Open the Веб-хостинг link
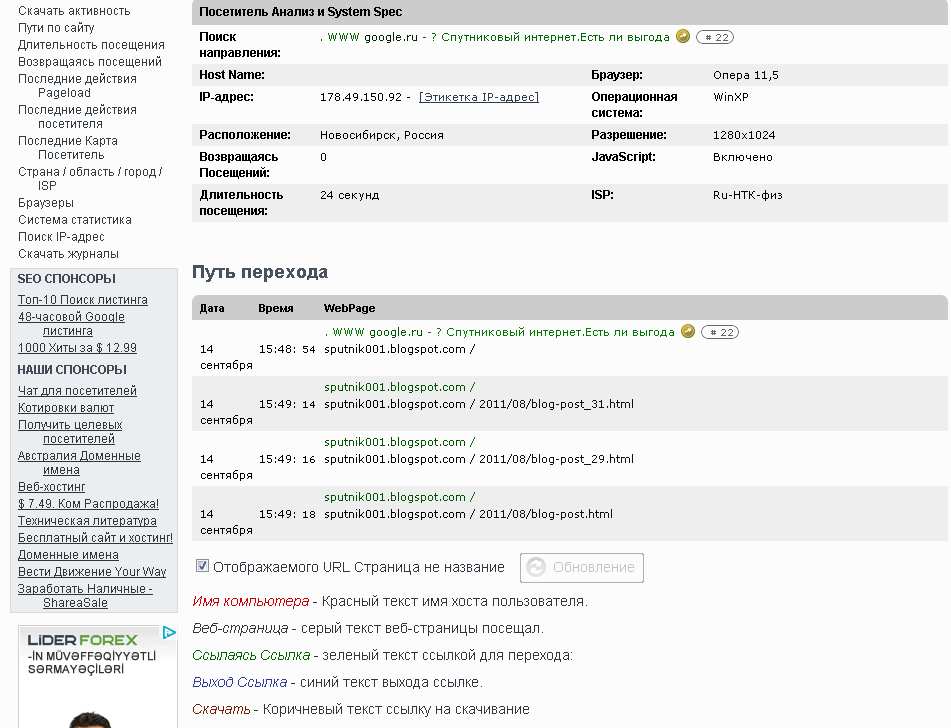Image resolution: width=951 pixels, height=728 pixels. (52, 487)
